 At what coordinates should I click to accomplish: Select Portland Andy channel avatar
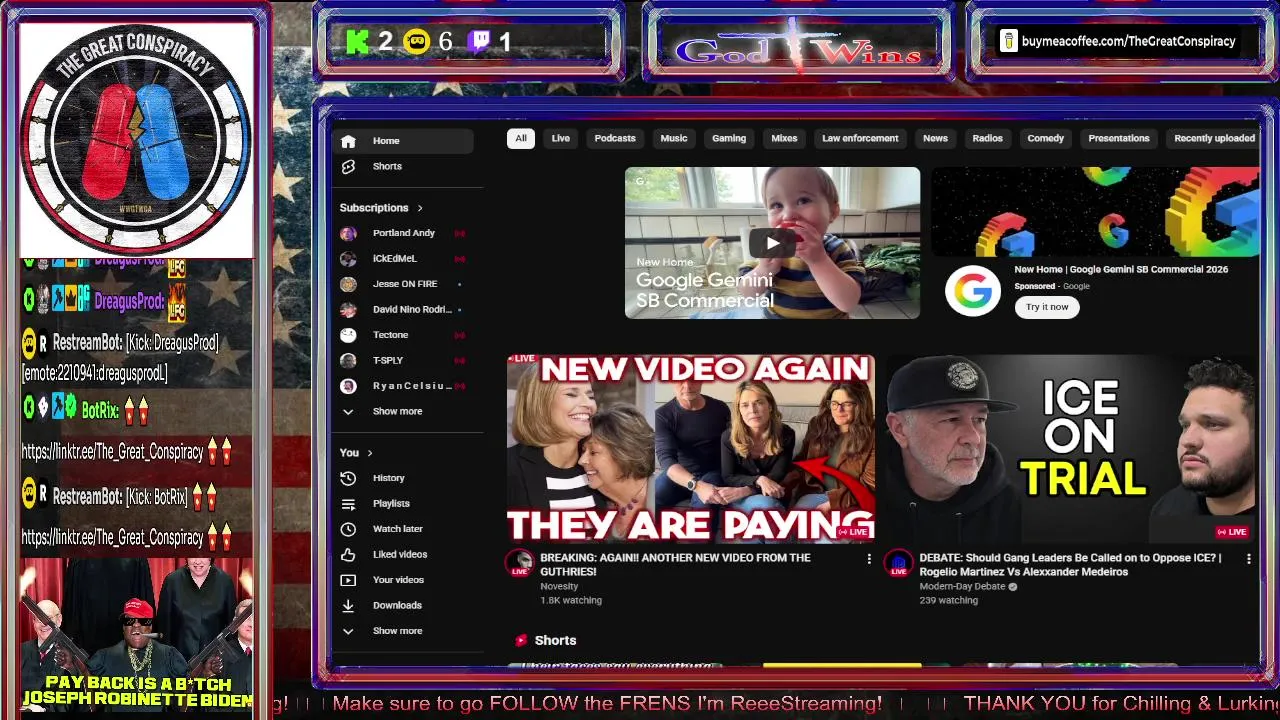348,233
